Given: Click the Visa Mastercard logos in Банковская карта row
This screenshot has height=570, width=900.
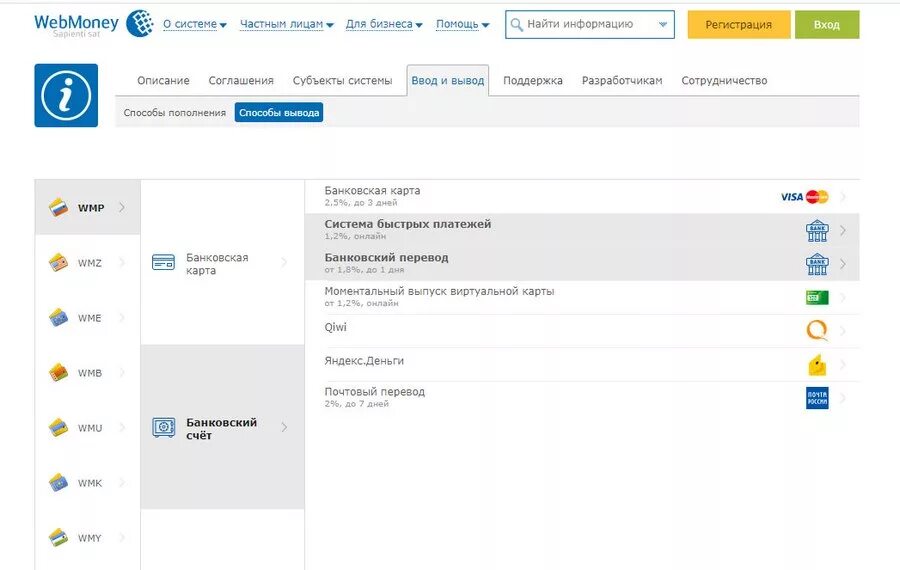Looking at the screenshot, I should pos(805,197).
